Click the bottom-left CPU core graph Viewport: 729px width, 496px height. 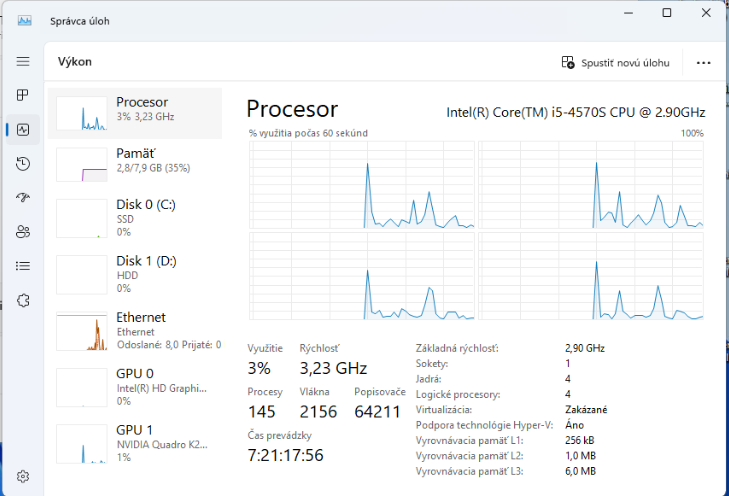click(362, 276)
